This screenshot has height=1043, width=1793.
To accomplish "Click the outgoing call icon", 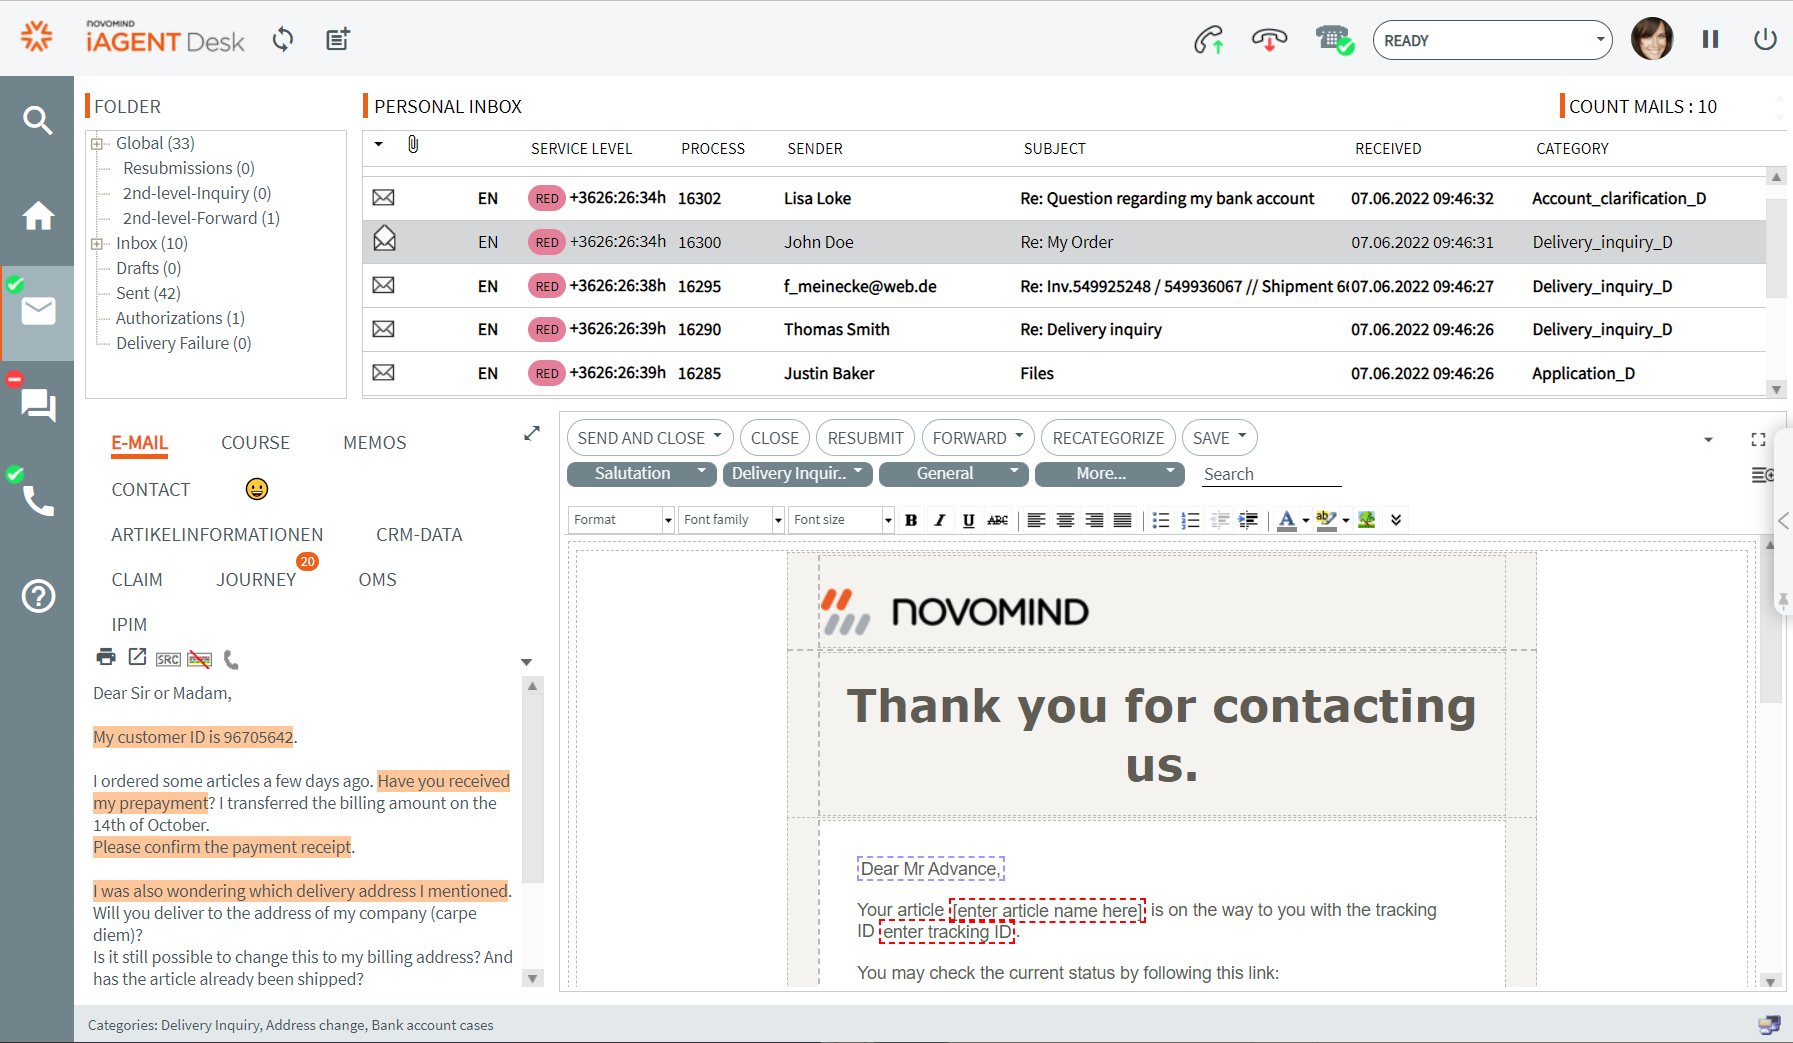I will tap(1209, 40).
